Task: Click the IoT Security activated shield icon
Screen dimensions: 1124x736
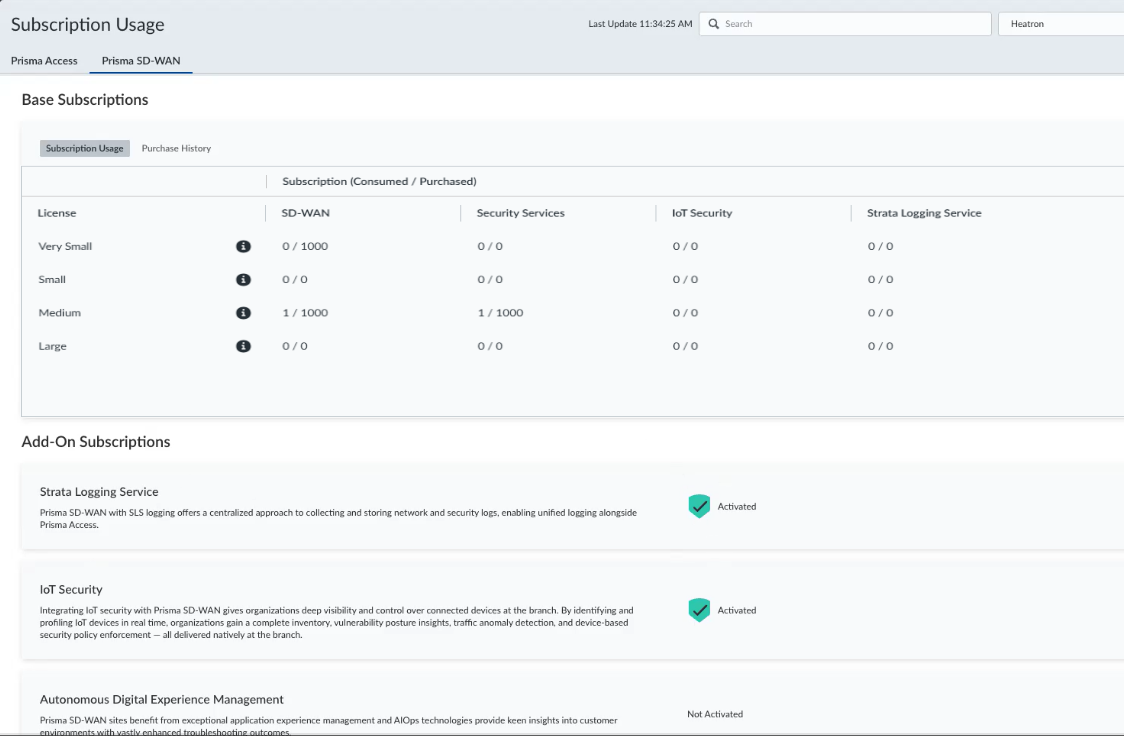Action: (699, 610)
